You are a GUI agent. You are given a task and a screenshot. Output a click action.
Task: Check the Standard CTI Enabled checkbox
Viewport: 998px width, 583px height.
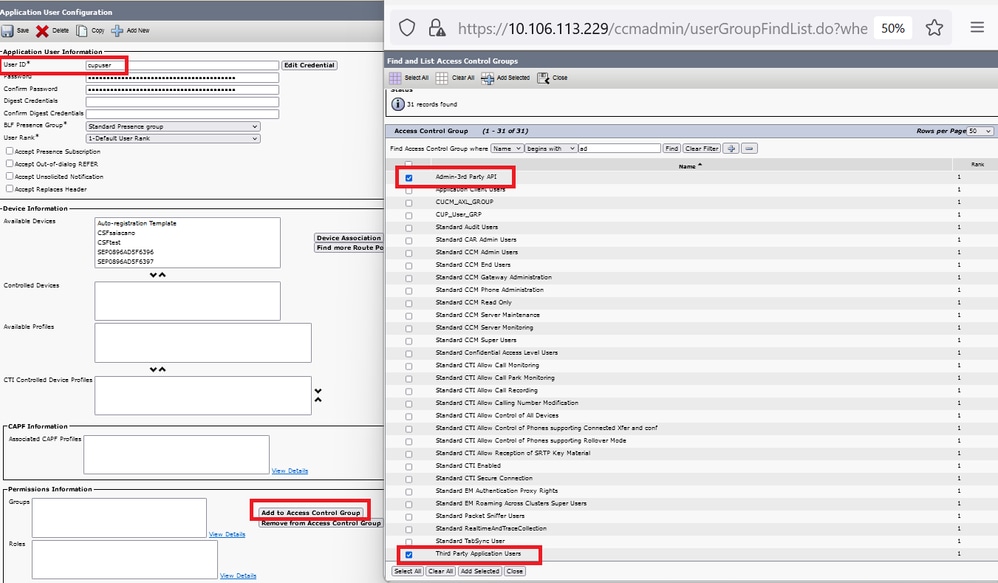409,467
